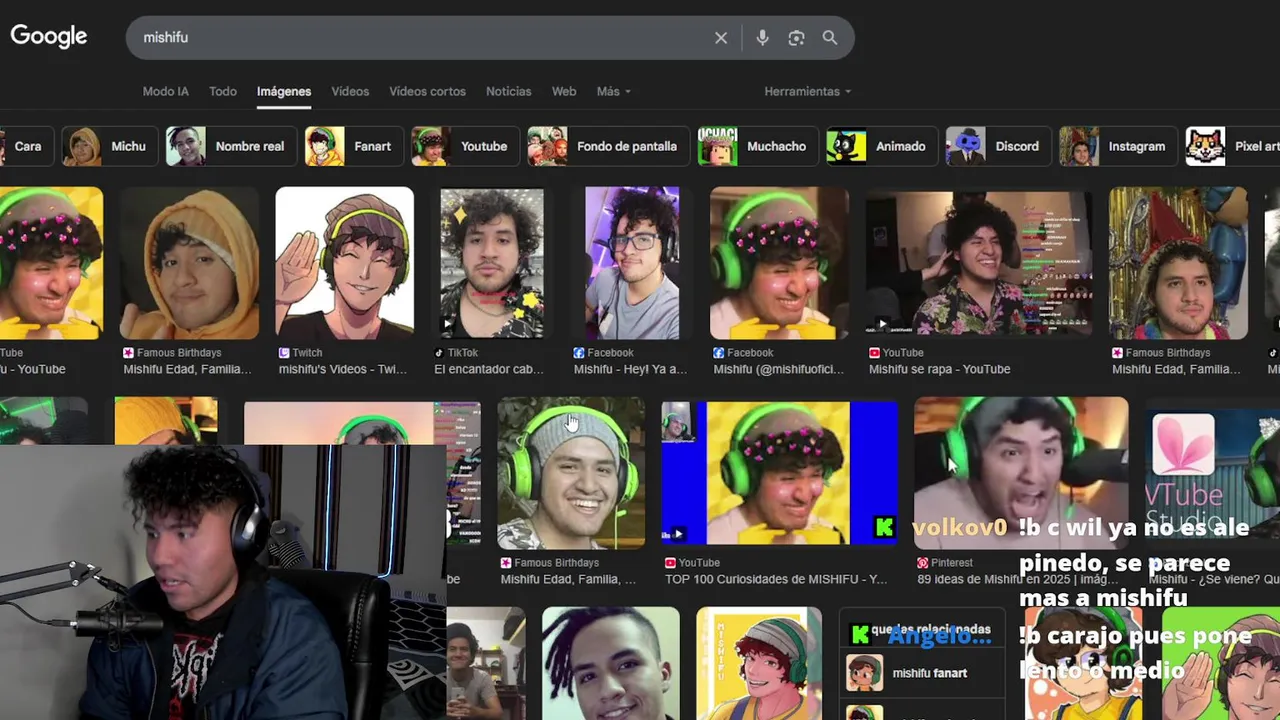This screenshot has width=1280, height=720.
Task: Open Mishifu se rapa - YouTube link
Action: 939,369
